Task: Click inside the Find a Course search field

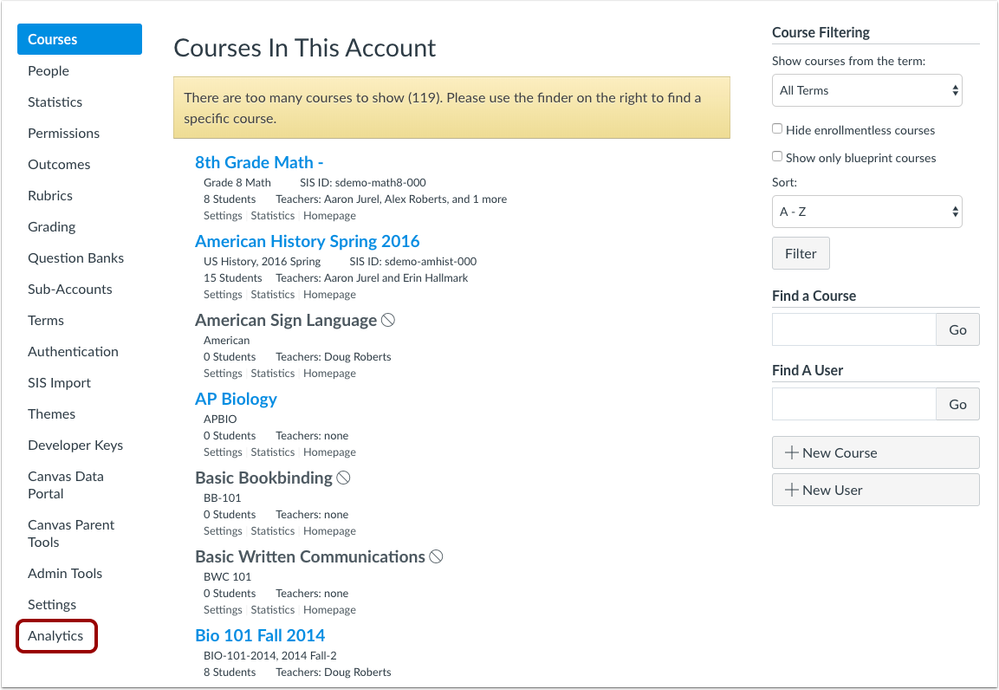Action: [x=853, y=329]
